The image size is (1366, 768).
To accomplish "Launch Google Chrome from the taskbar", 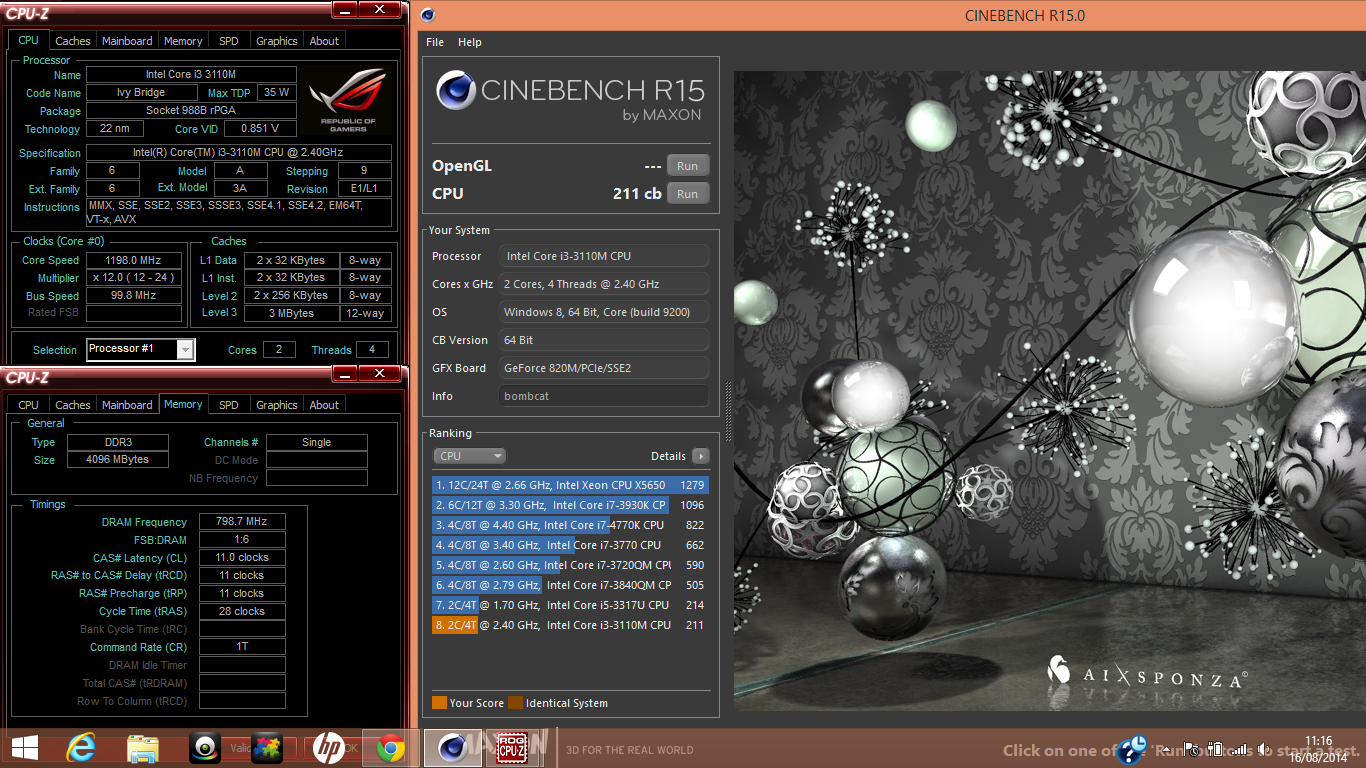I will (x=391, y=747).
